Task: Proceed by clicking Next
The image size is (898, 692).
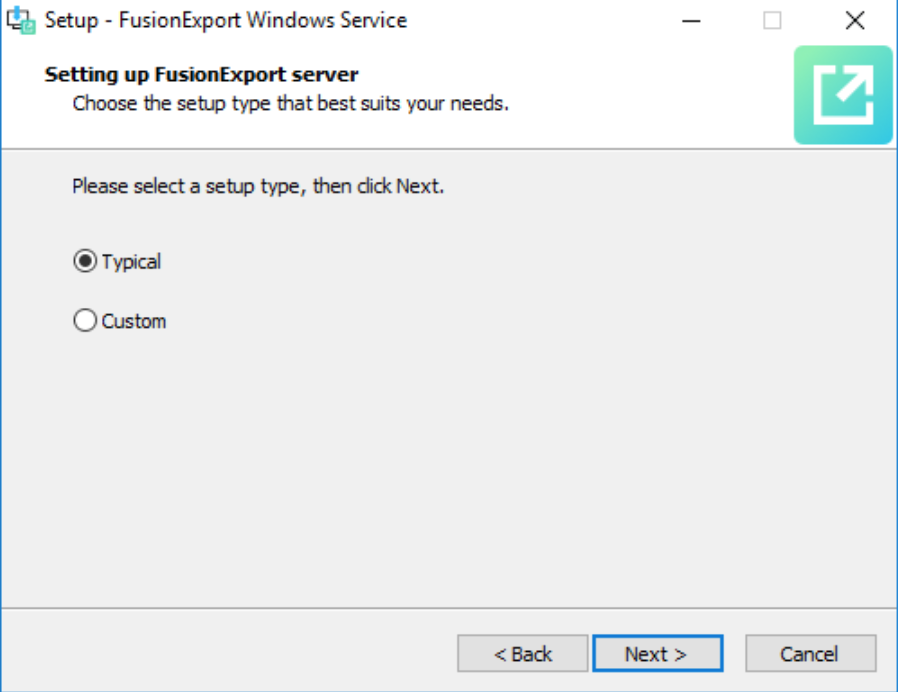Action: click(x=657, y=654)
